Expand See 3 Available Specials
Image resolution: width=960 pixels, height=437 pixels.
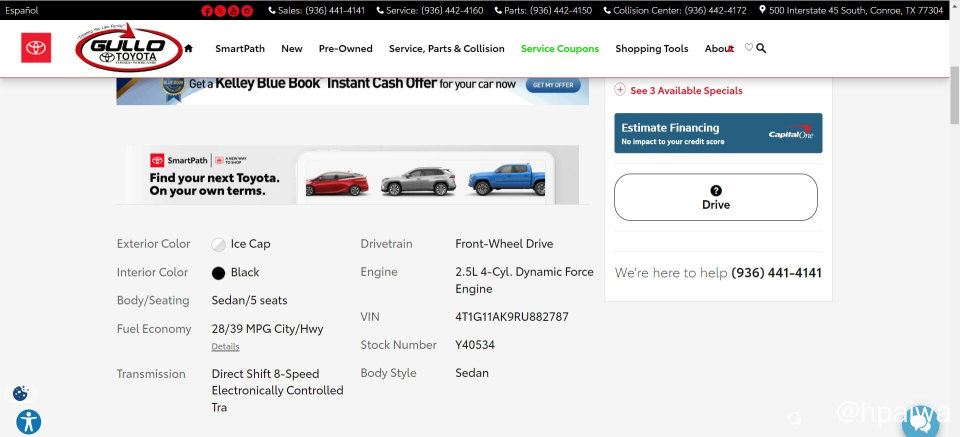(x=685, y=90)
